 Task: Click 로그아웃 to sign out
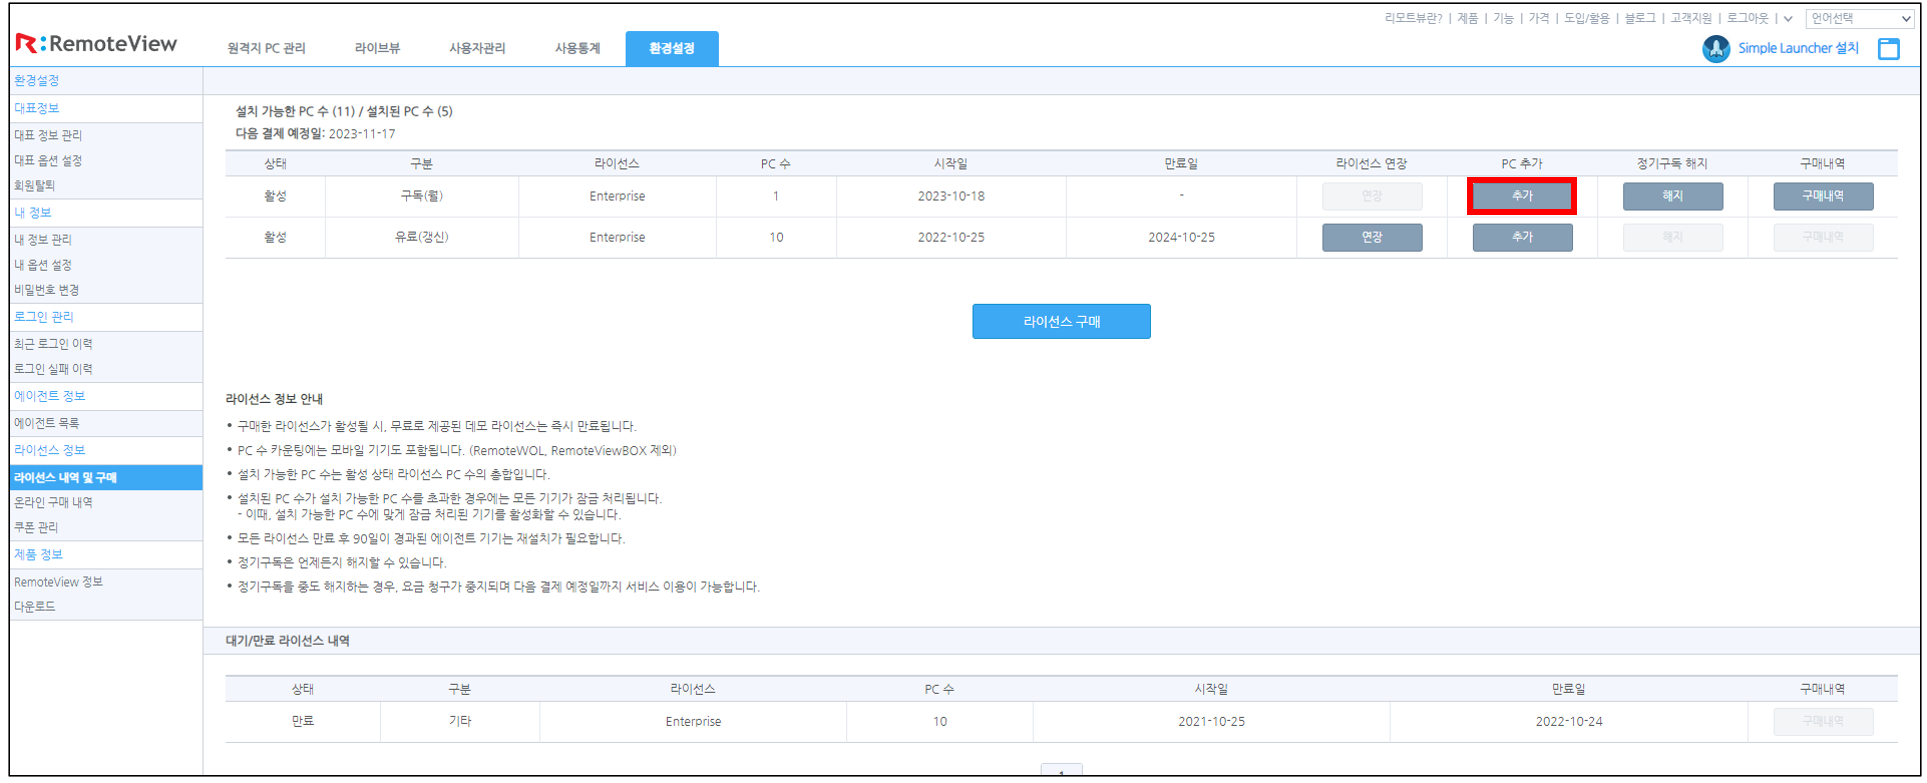click(x=1747, y=18)
